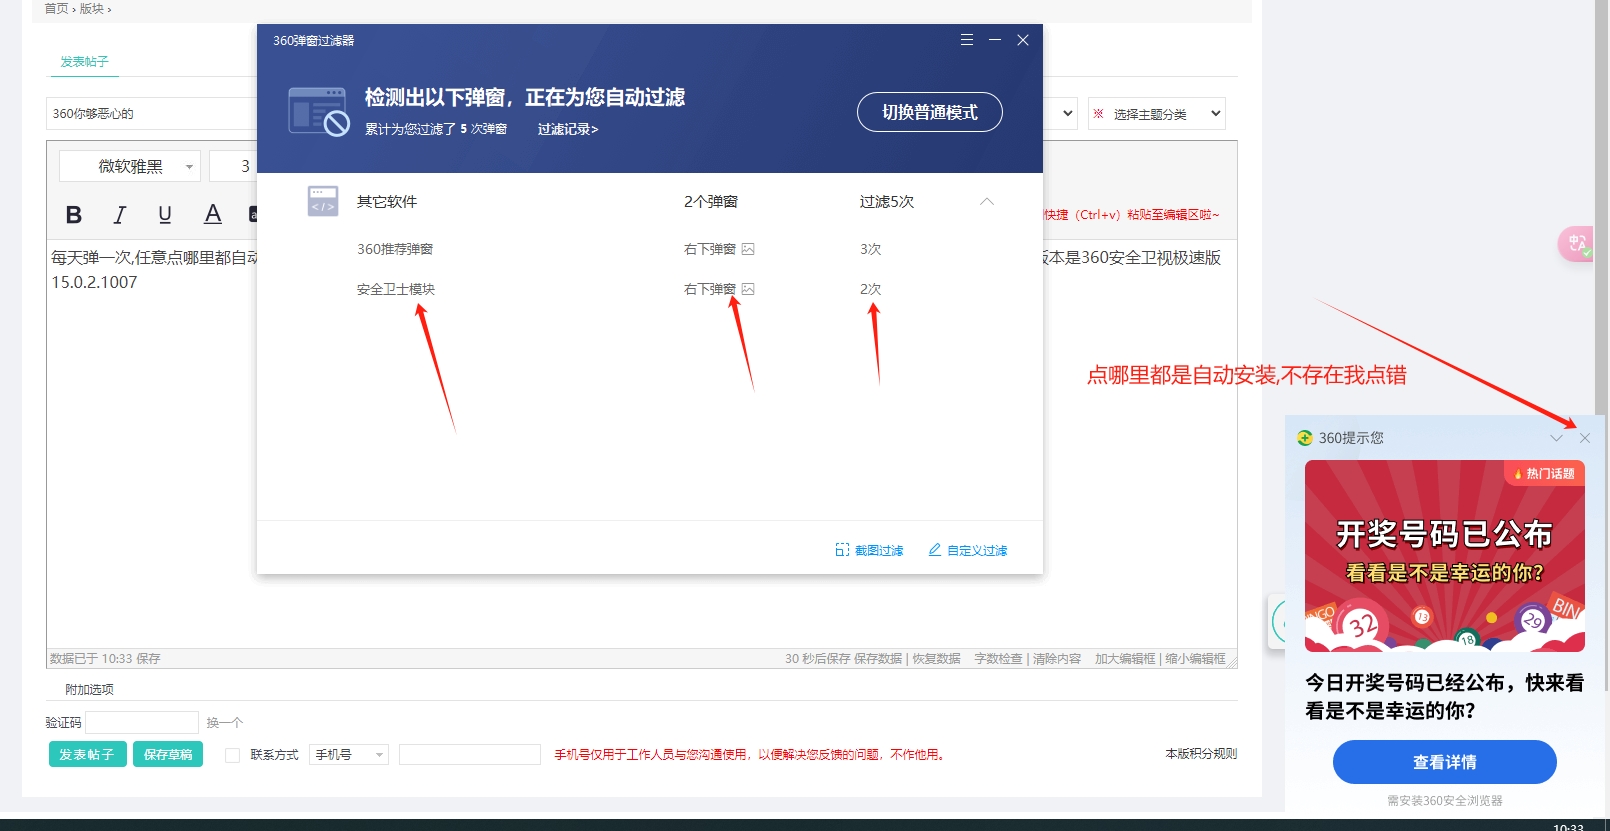Image resolution: width=1610 pixels, height=831 pixels.
Task: Click the lottery ad banner image
Action: click(1445, 556)
